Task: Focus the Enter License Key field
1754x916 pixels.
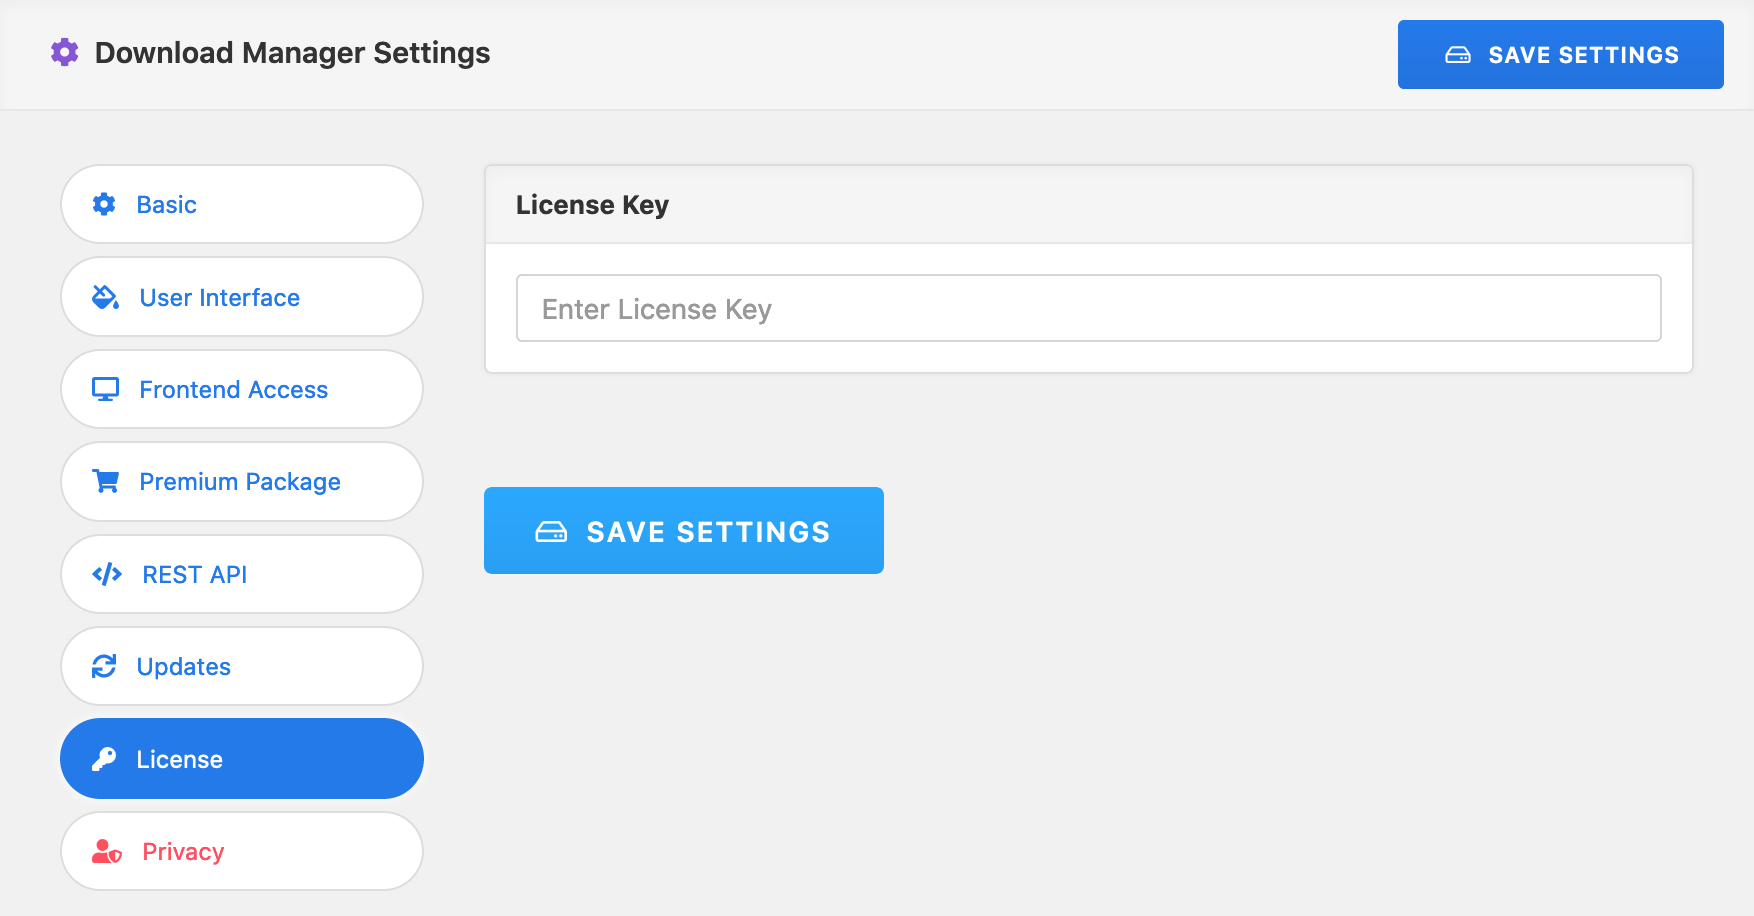Action: tap(1088, 309)
